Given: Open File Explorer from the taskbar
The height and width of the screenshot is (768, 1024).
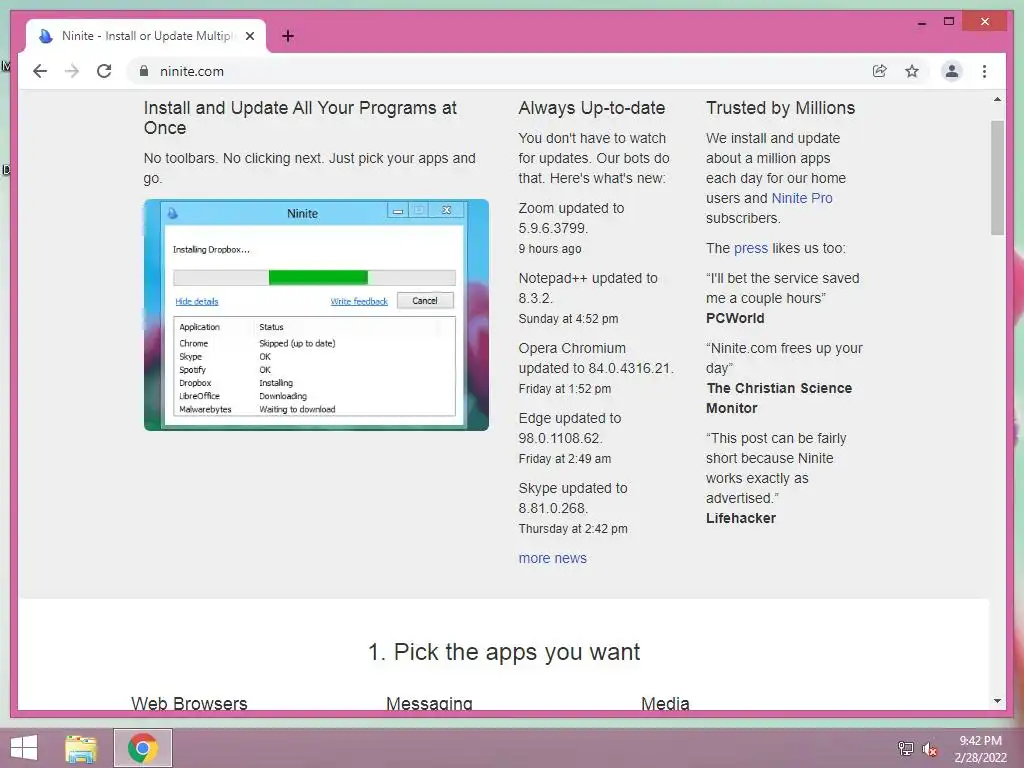Looking at the screenshot, I should (81, 748).
